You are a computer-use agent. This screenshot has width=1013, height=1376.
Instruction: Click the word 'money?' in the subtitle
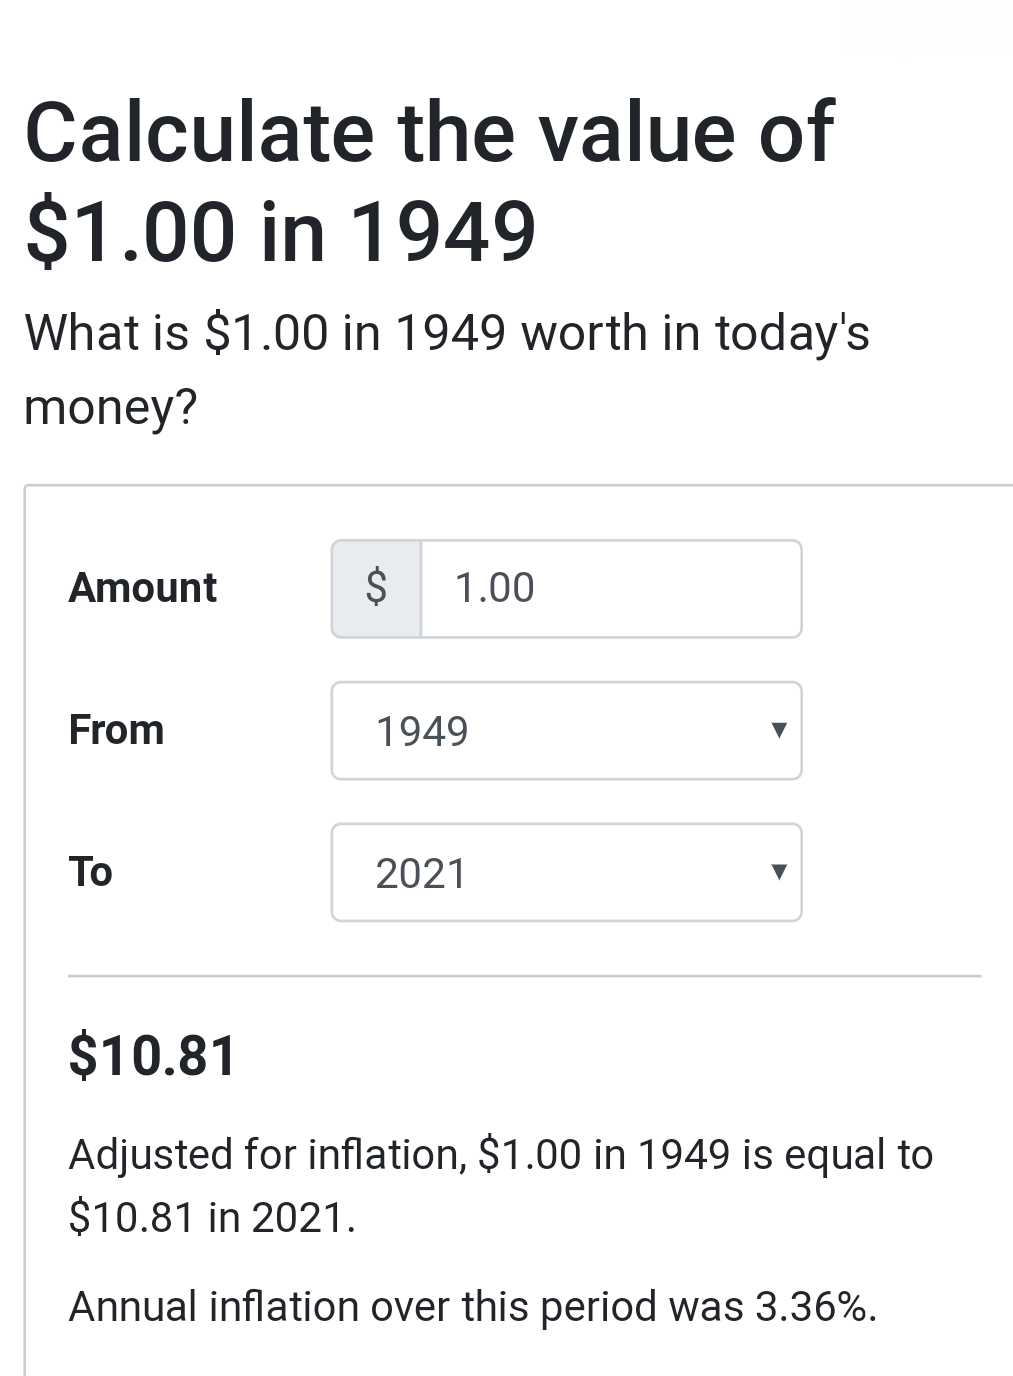point(110,407)
